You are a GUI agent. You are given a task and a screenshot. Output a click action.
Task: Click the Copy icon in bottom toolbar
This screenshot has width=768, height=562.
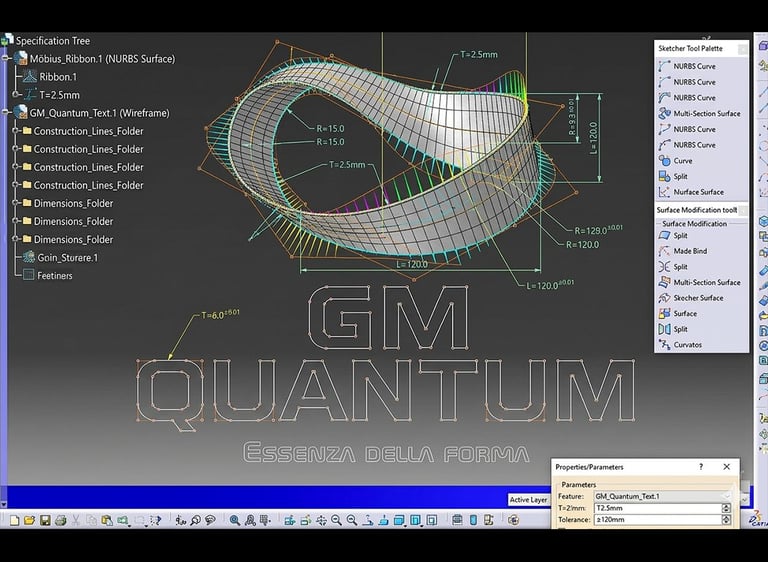(x=91, y=520)
